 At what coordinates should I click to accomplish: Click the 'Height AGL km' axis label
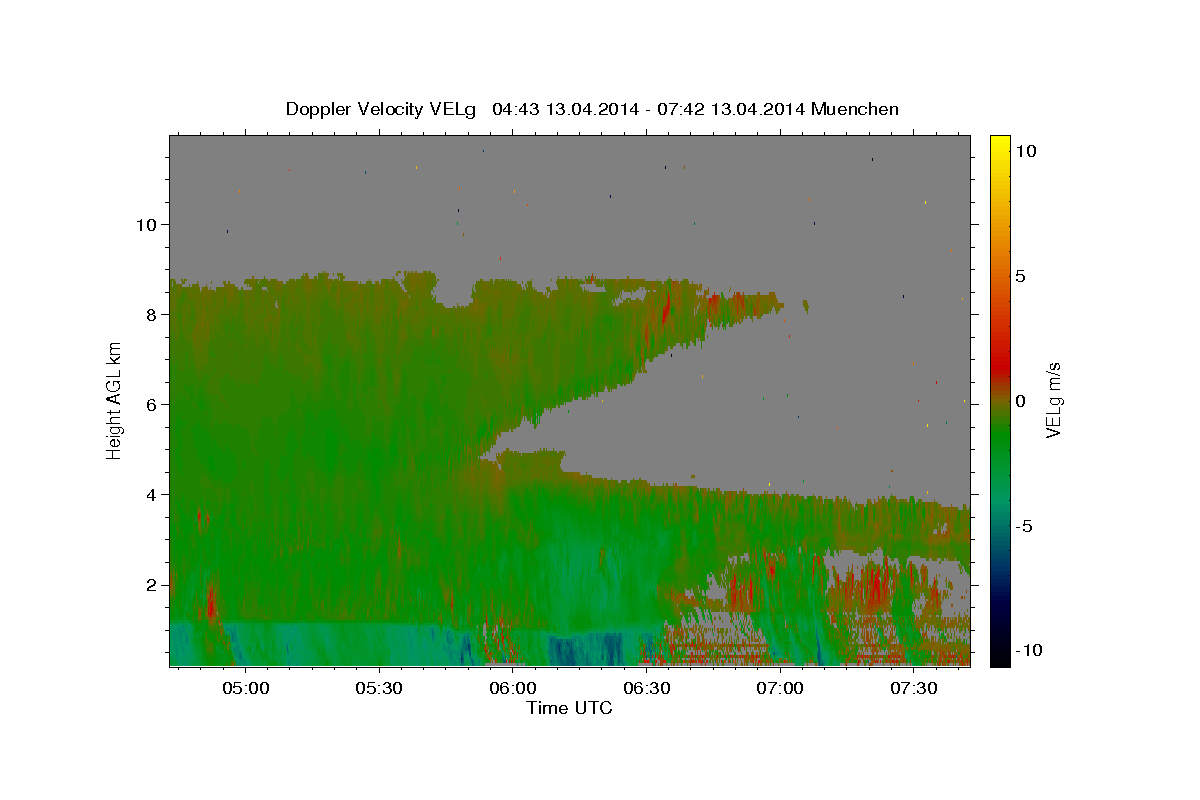pyautogui.click(x=115, y=400)
